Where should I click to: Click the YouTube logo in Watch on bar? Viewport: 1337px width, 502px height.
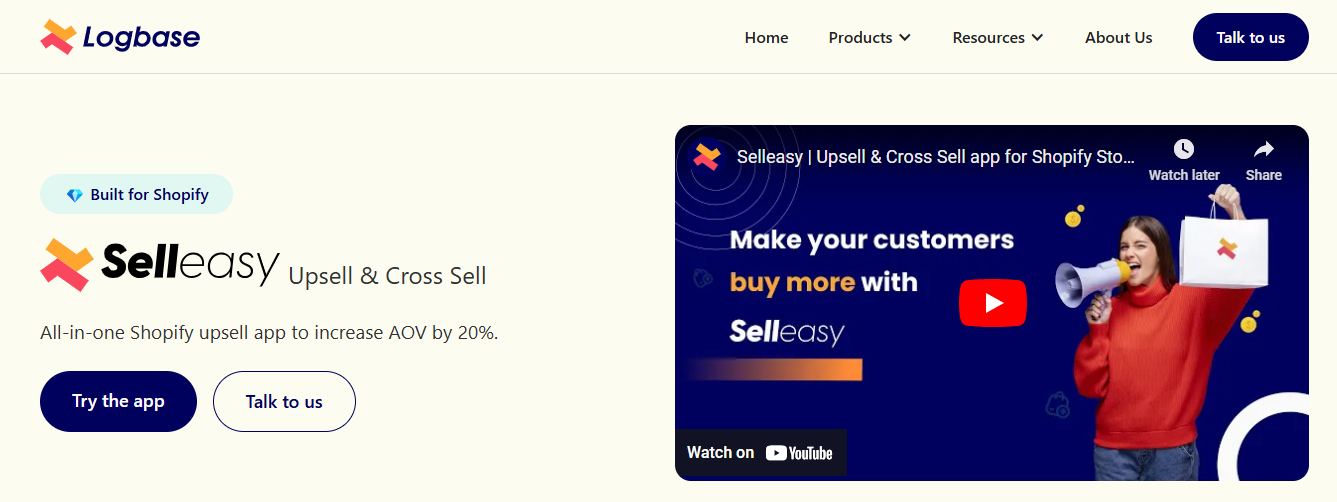pyautogui.click(x=799, y=453)
